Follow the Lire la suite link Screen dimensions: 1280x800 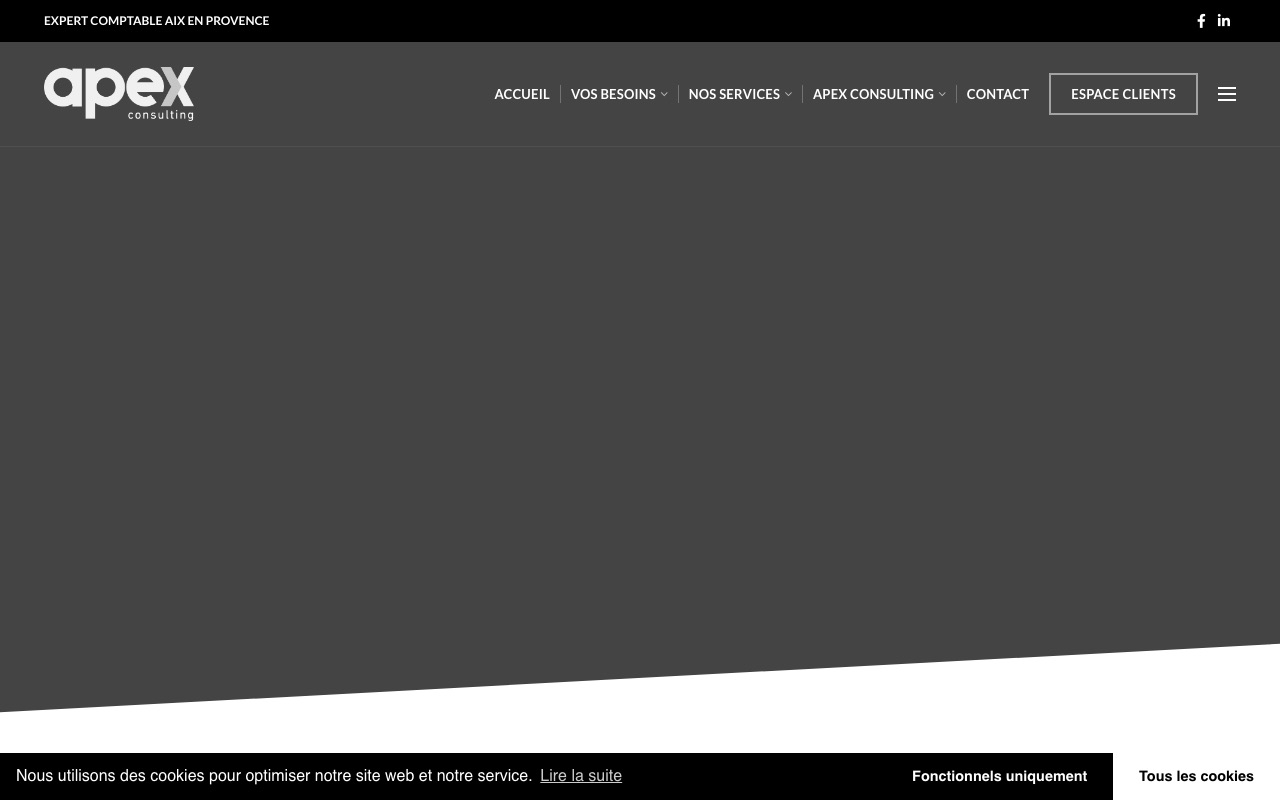[581, 776]
